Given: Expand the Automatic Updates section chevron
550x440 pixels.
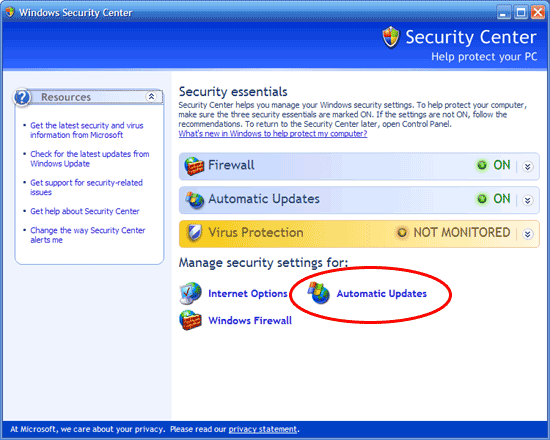Looking at the screenshot, I should pyautogui.click(x=528, y=200).
